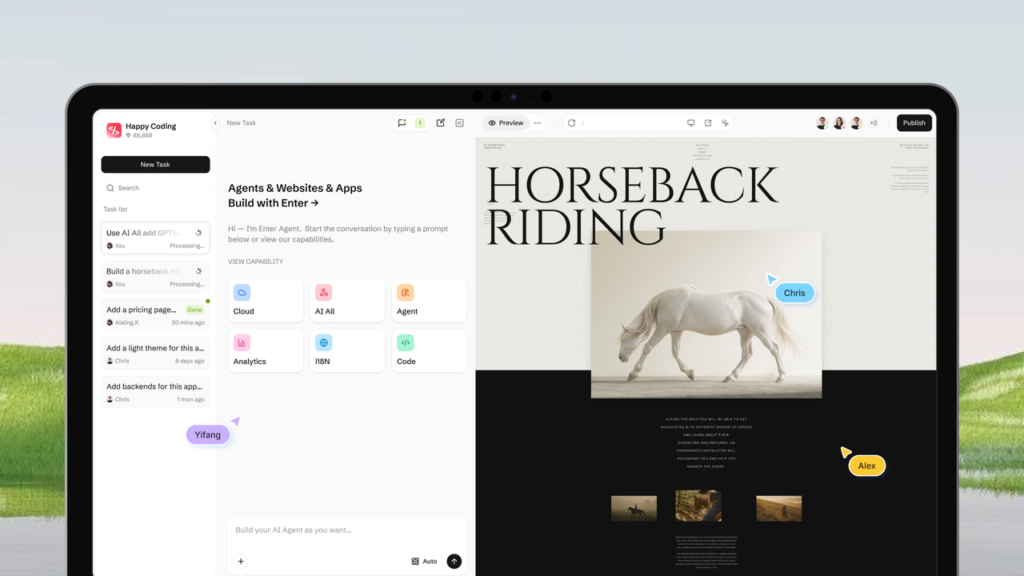This screenshot has width=1024, height=576.
Task: Reload the preview with the refresh icon
Action: pyautogui.click(x=571, y=123)
